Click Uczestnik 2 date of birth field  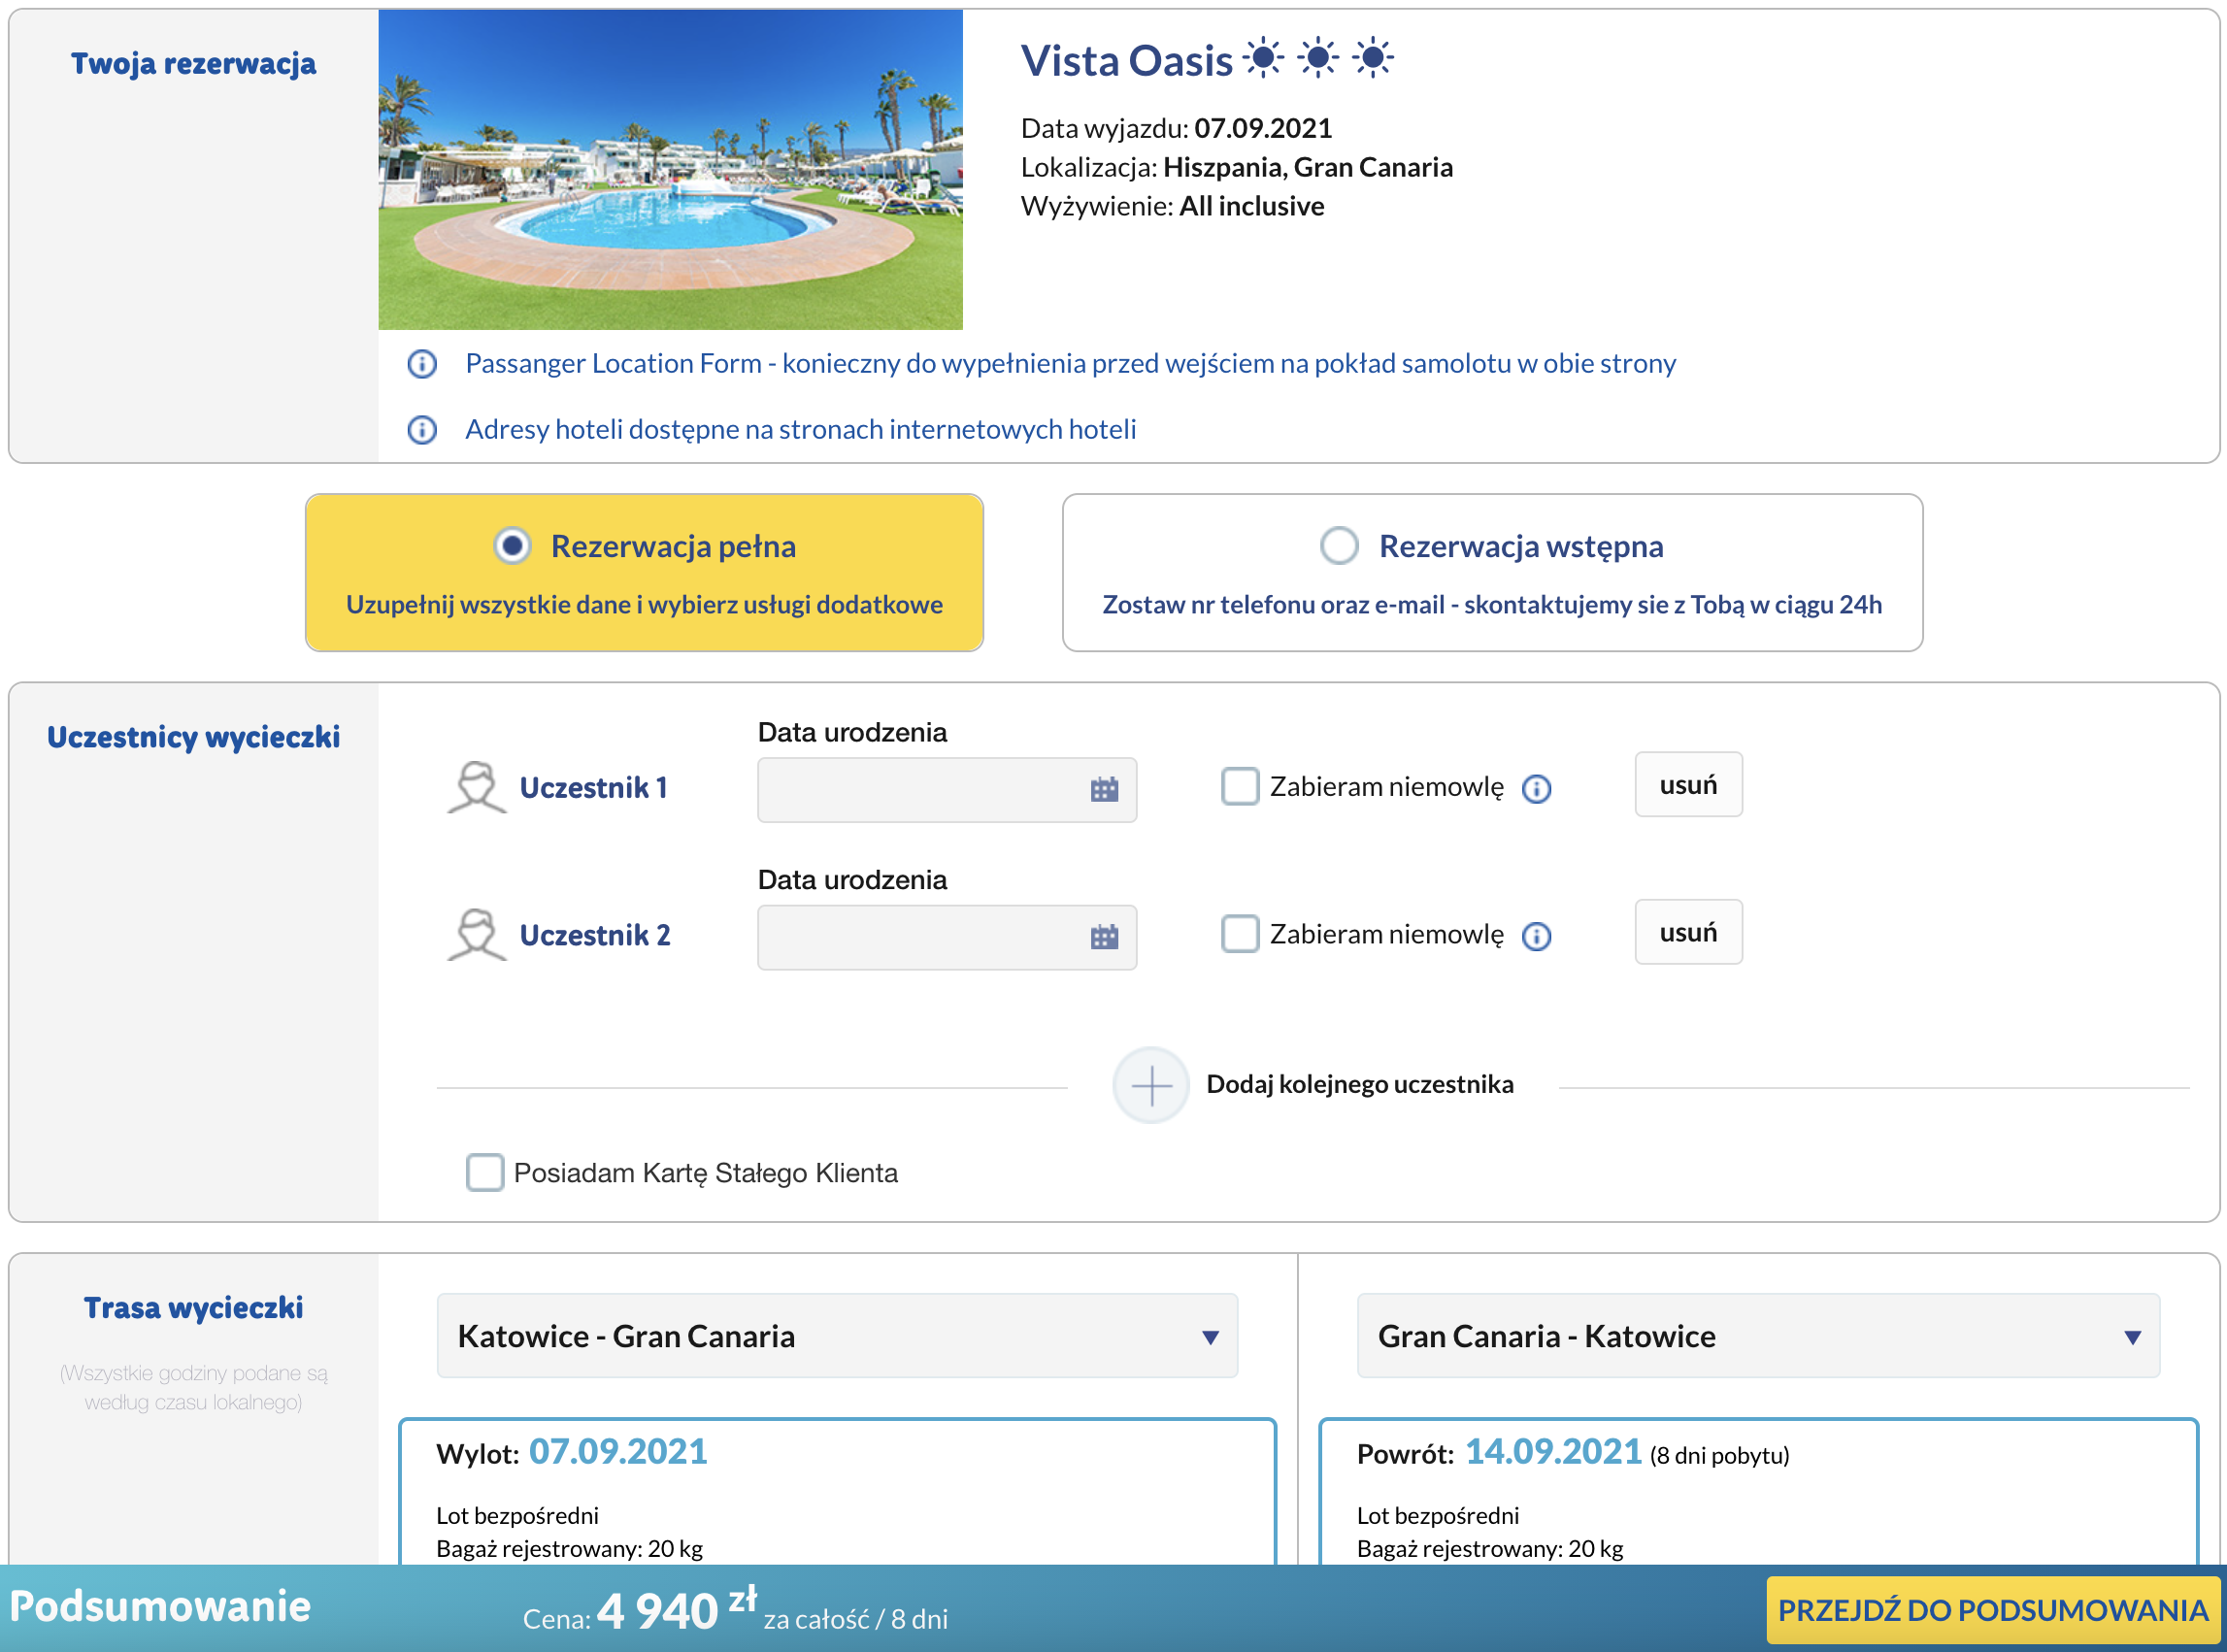920,937
